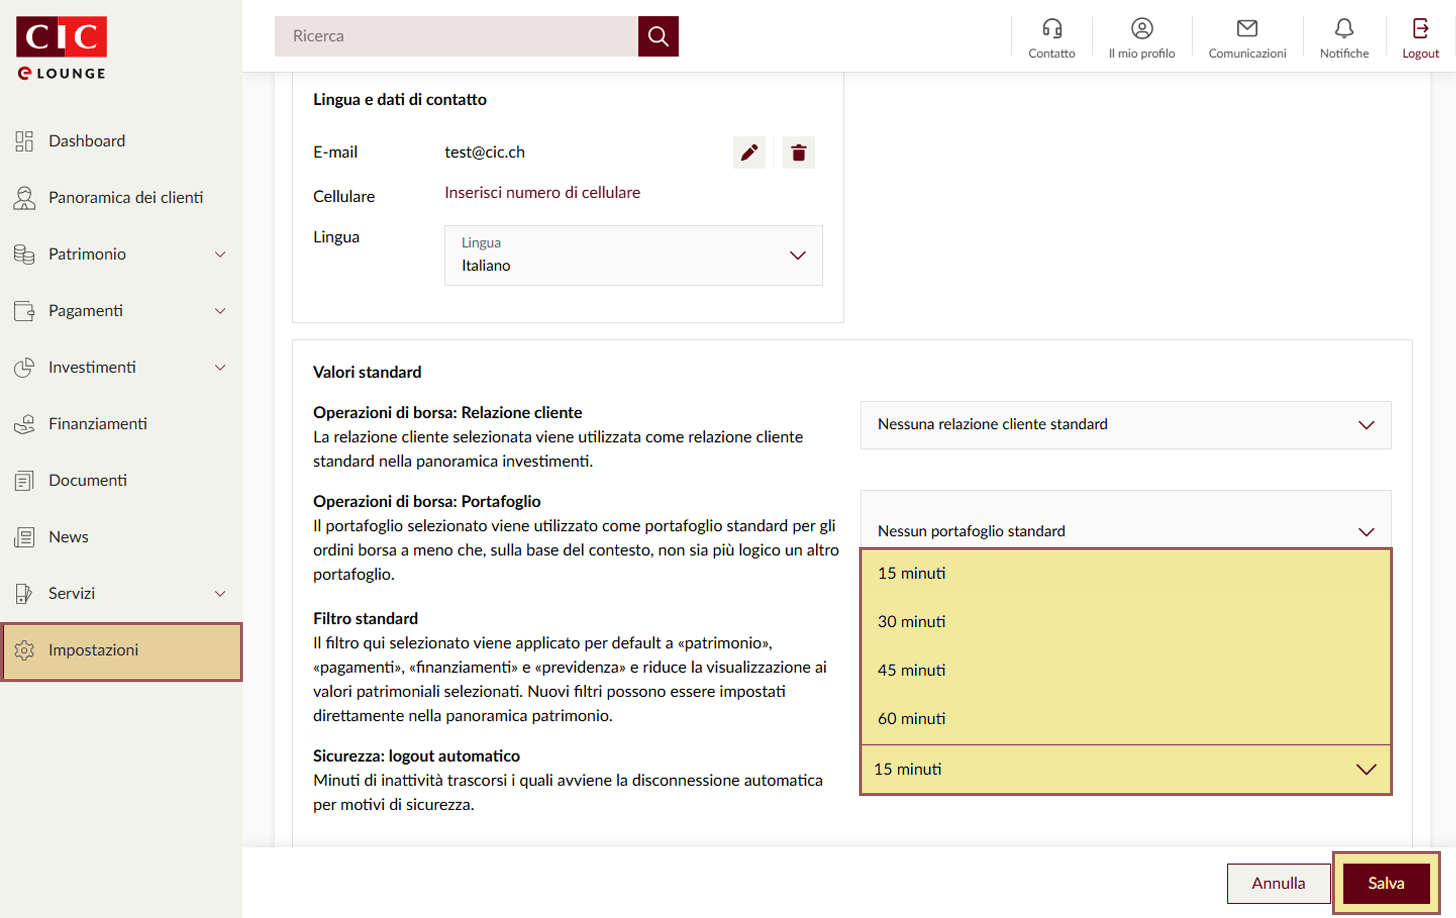
Task: Expand the Patrimonio sidebar section
Action: click(120, 254)
